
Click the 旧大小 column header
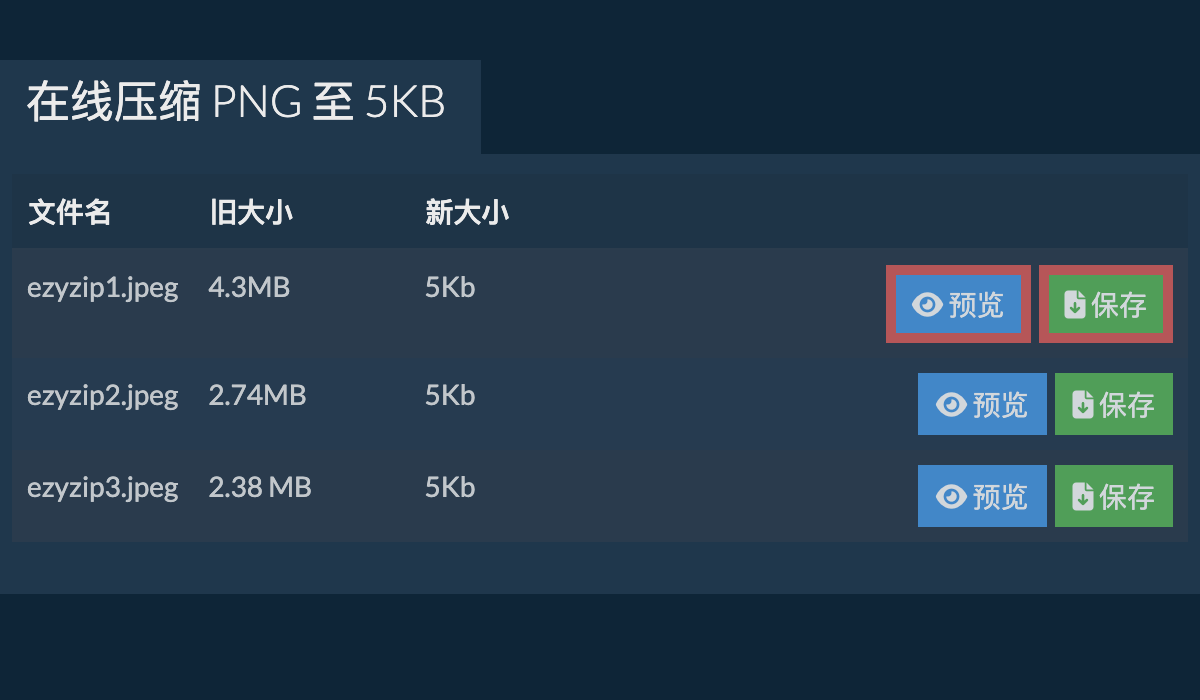pyautogui.click(x=251, y=213)
